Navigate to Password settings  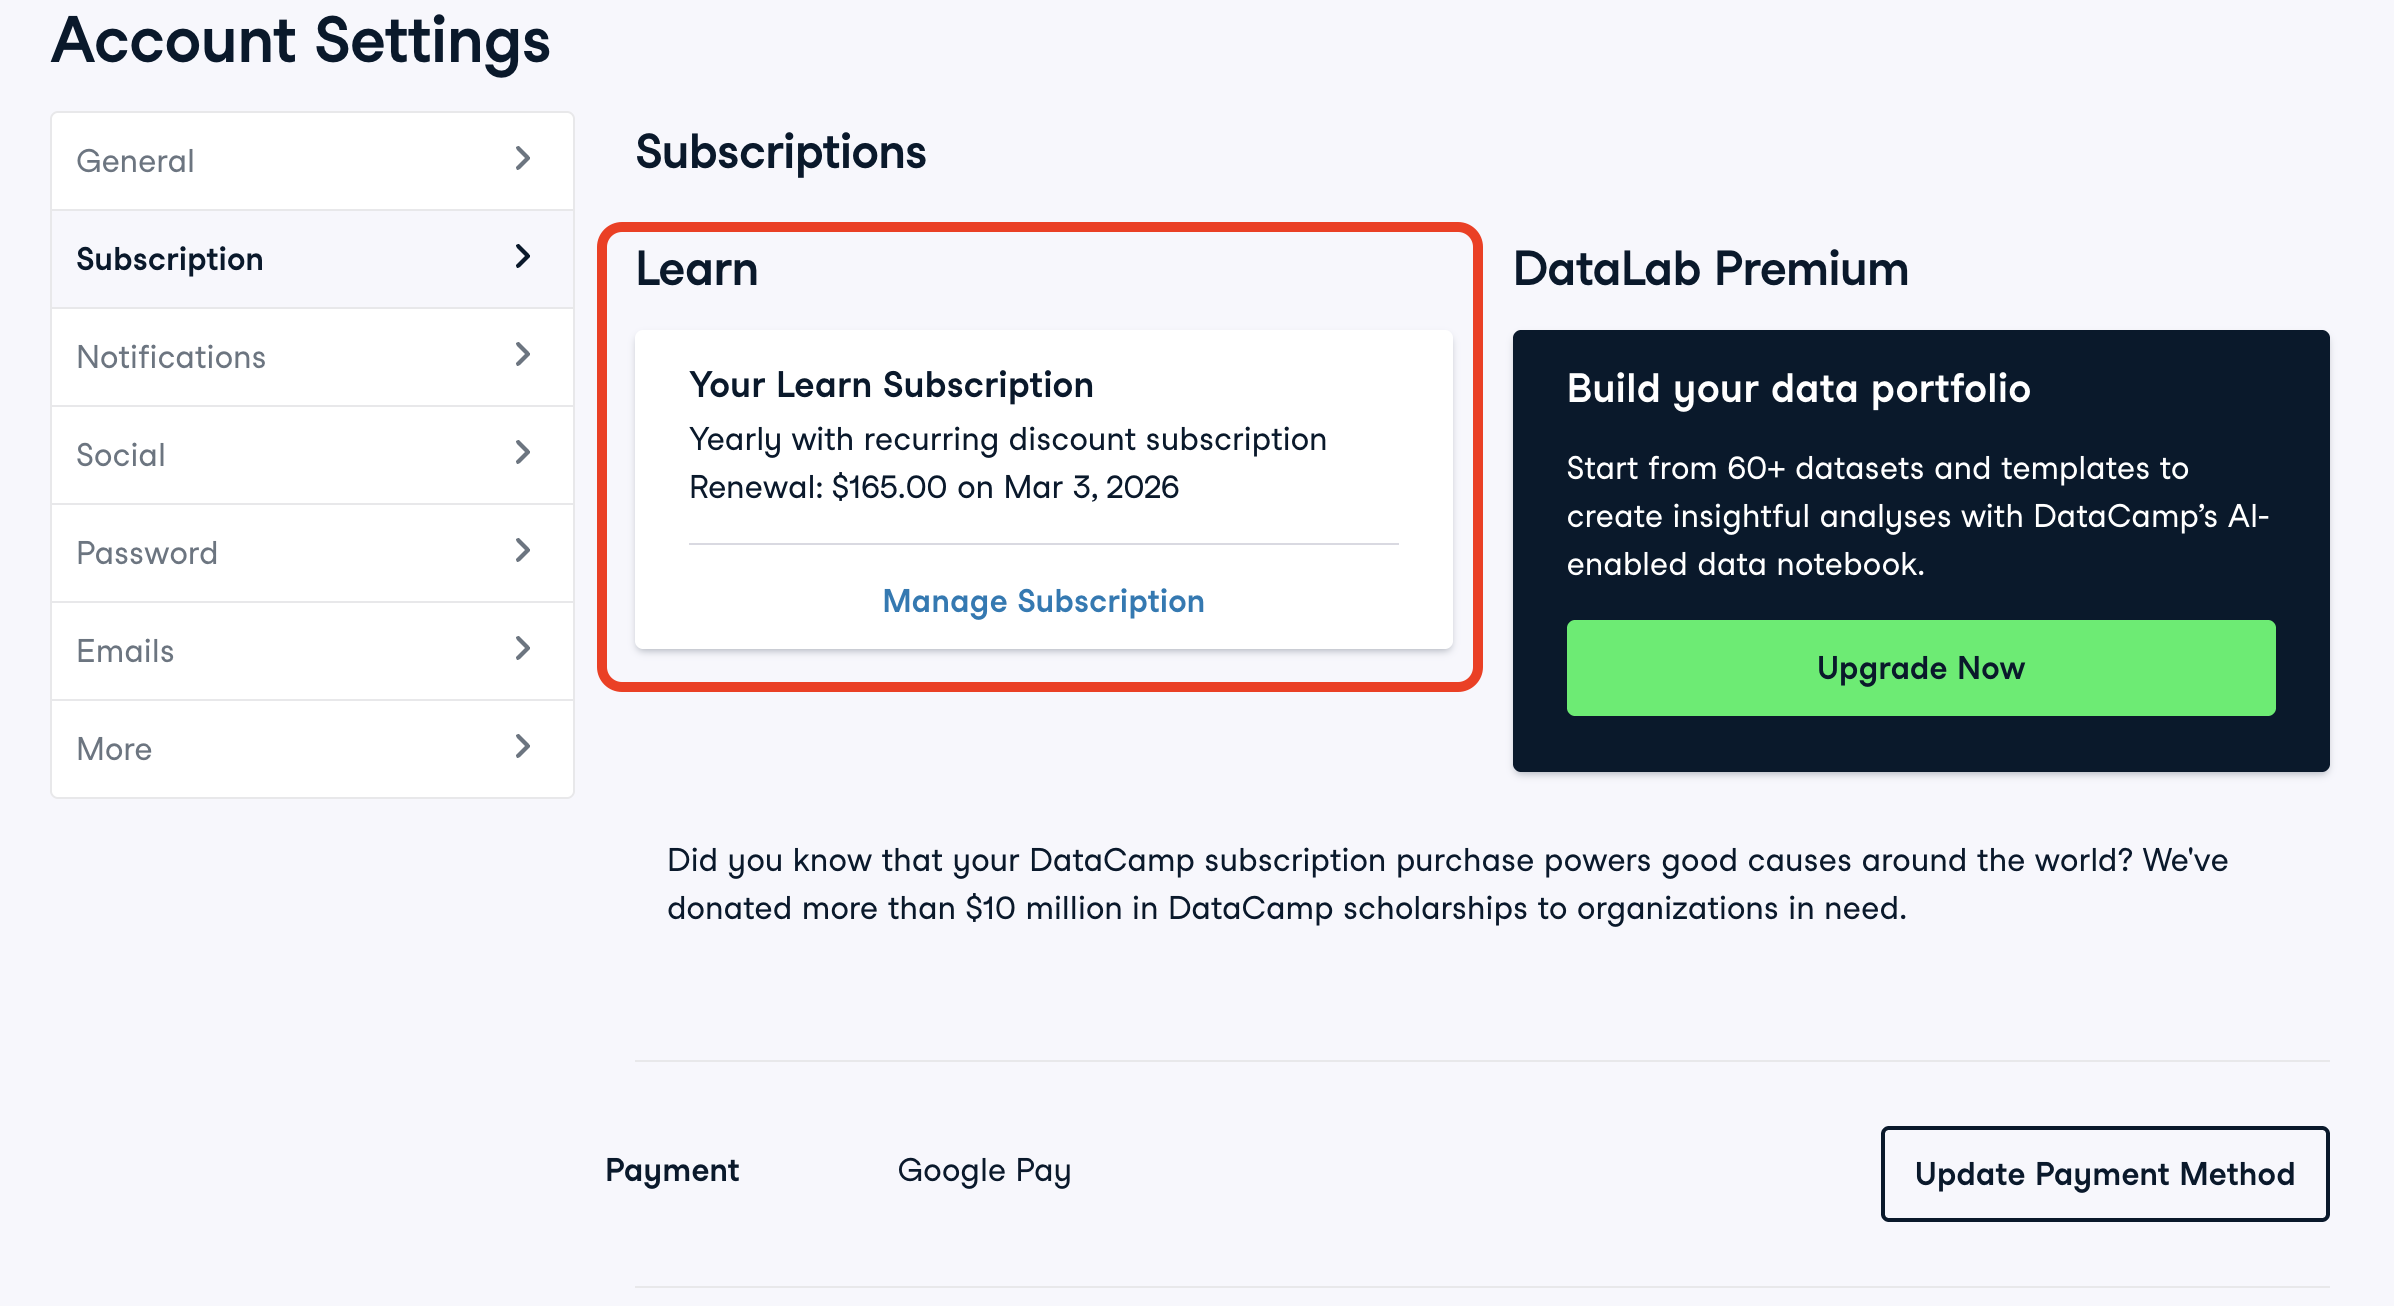[147, 553]
